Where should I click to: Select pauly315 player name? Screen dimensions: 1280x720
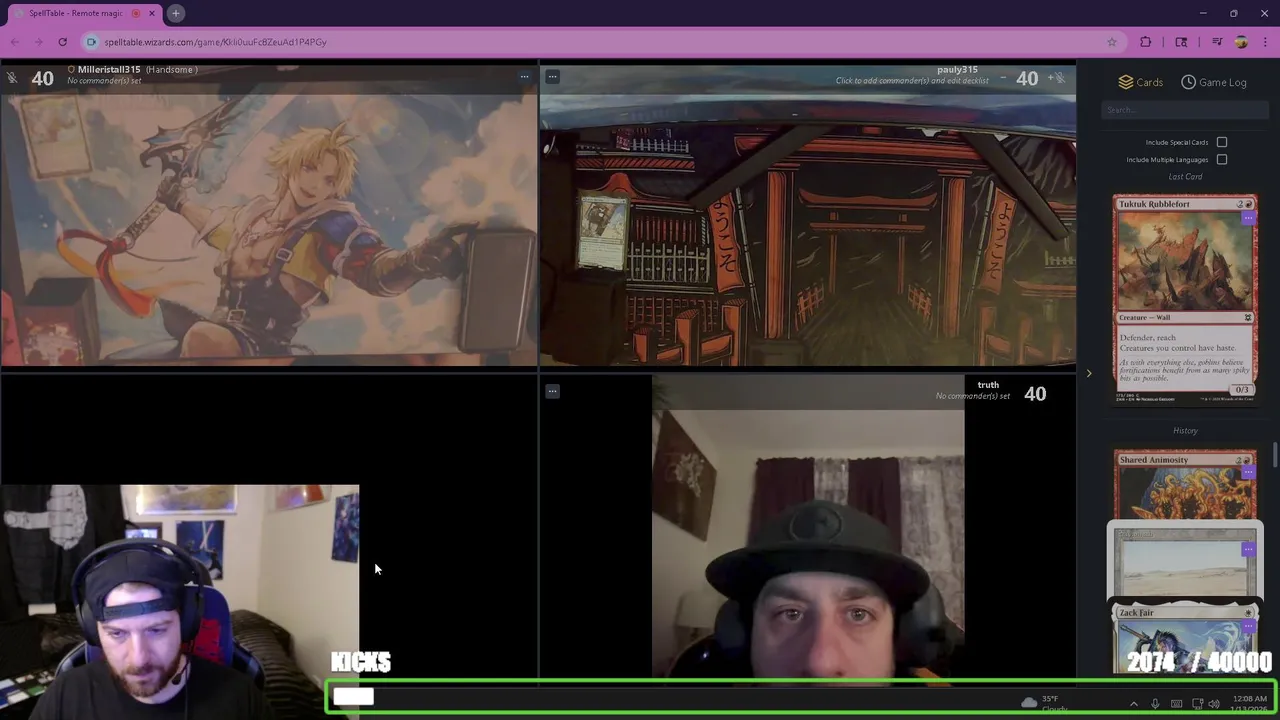click(957, 70)
